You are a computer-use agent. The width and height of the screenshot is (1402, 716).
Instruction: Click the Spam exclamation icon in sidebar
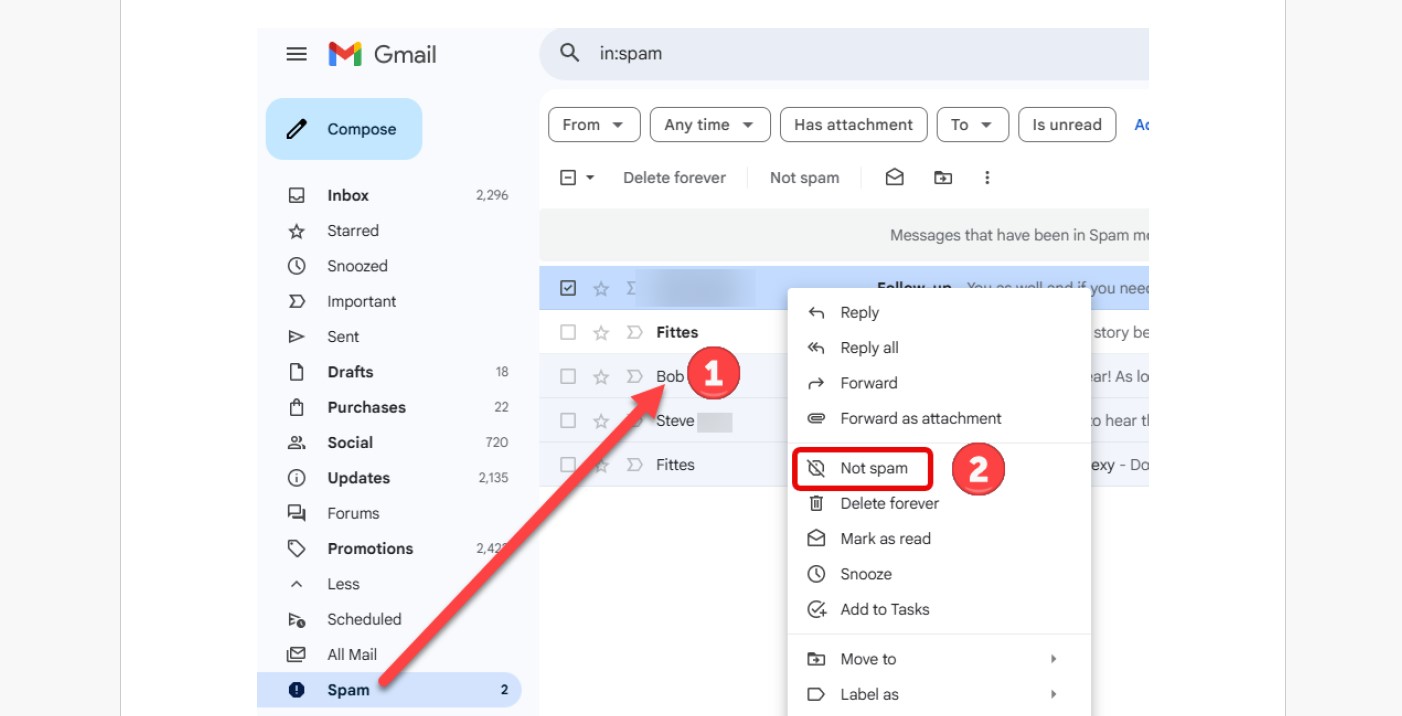click(296, 689)
